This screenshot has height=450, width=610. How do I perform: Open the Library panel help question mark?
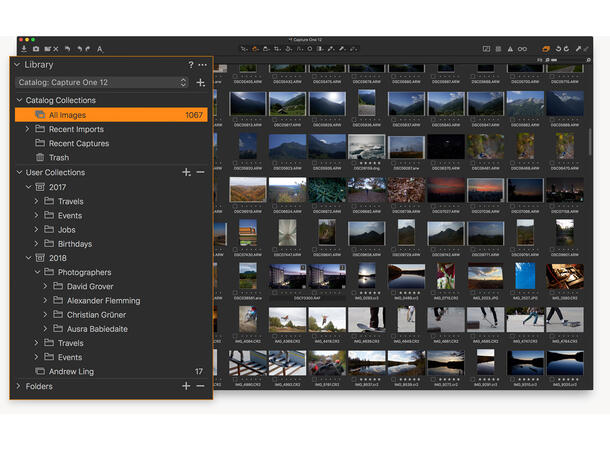(191, 65)
